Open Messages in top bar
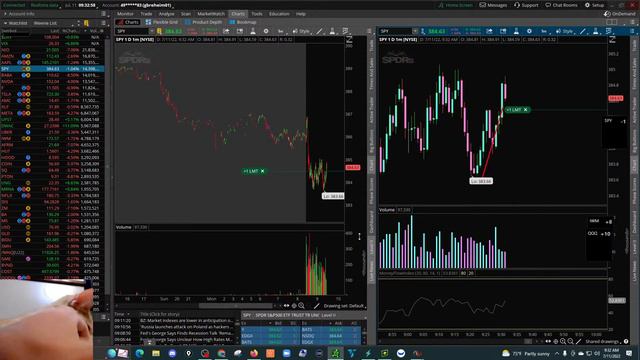This screenshot has height=360, width=640. point(493,5)
